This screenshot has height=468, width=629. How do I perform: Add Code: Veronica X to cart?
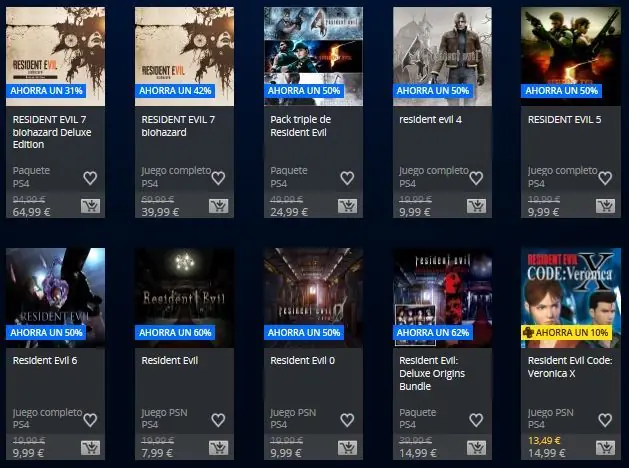pos(605,448)
